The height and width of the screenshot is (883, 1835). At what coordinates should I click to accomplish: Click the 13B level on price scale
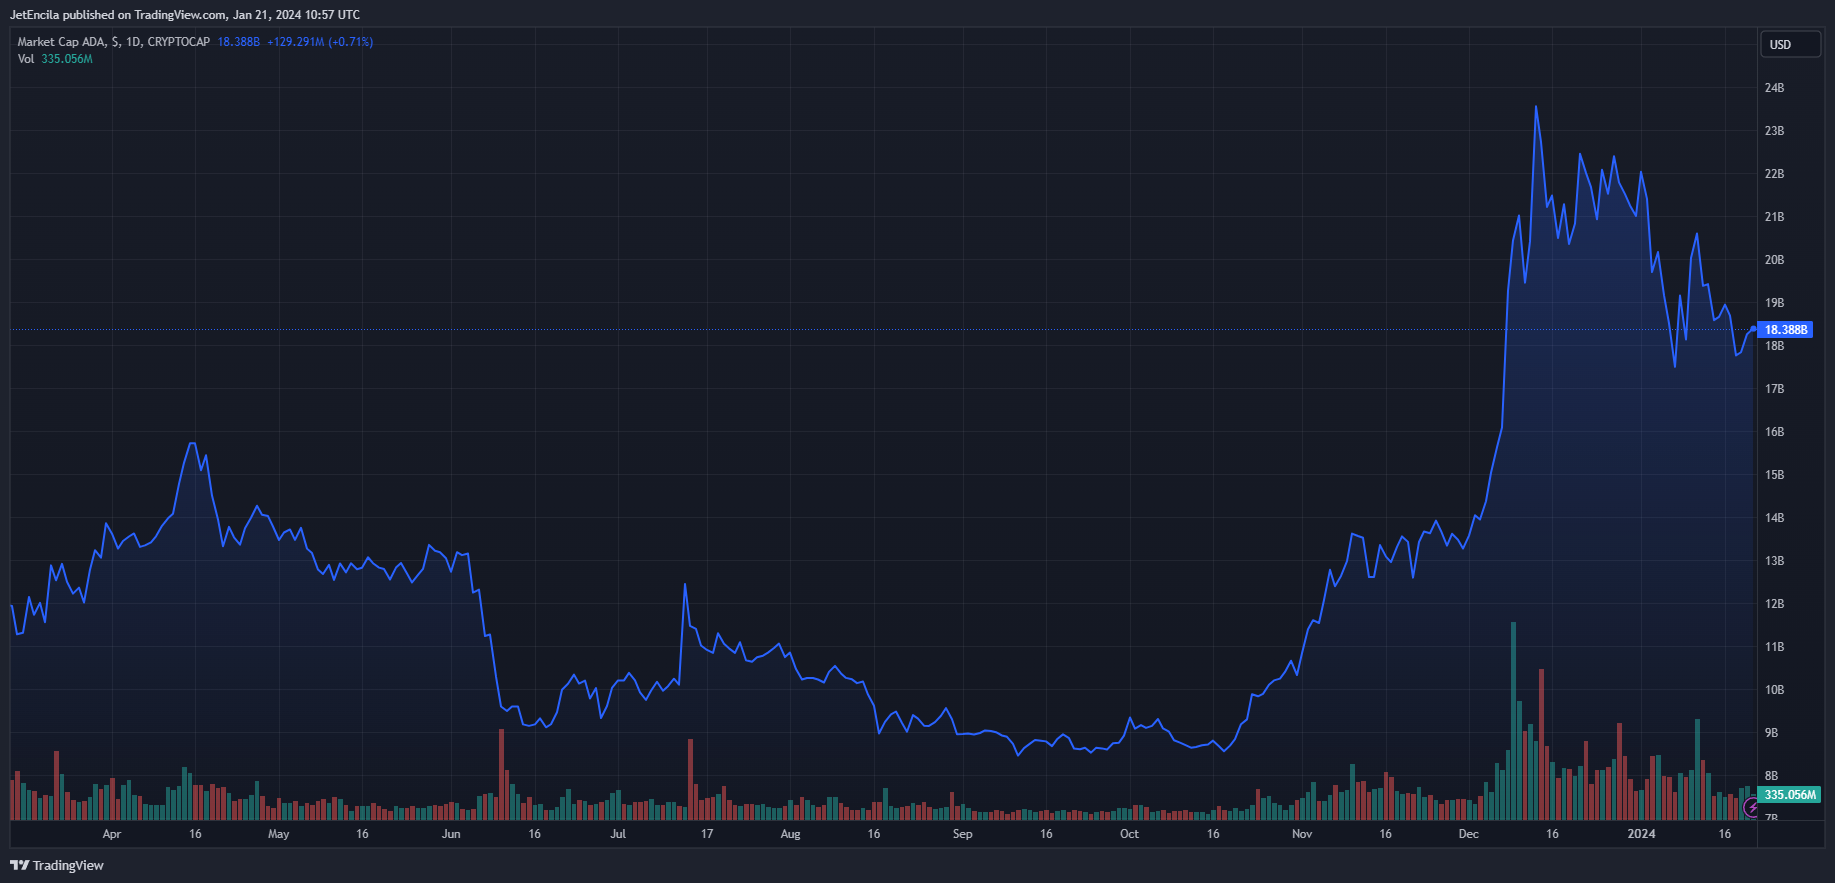click(x=1774, y=561)
